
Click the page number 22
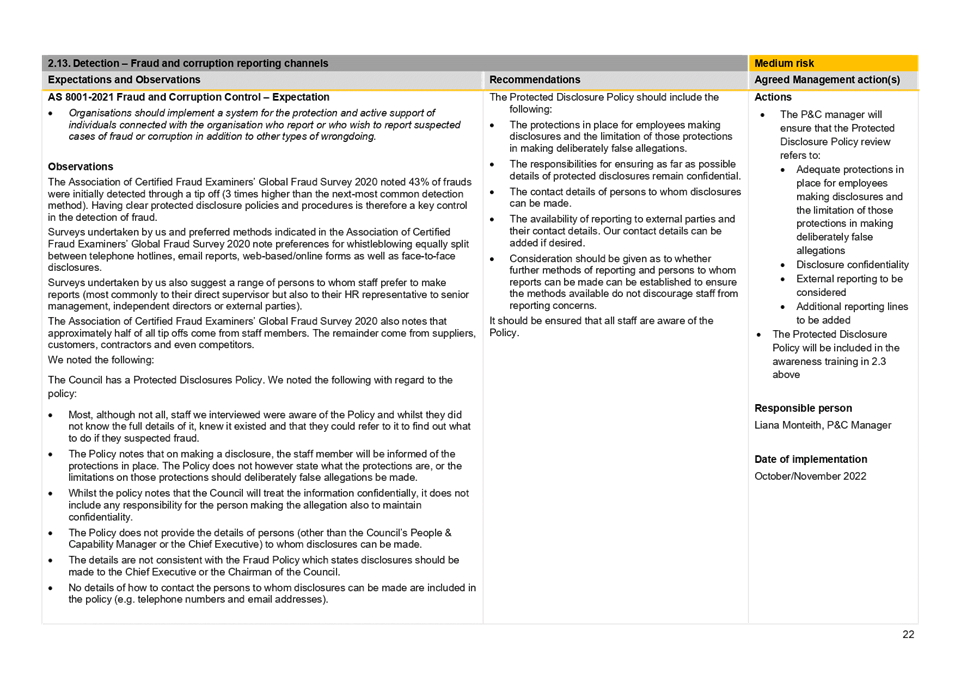click(907, 635)
